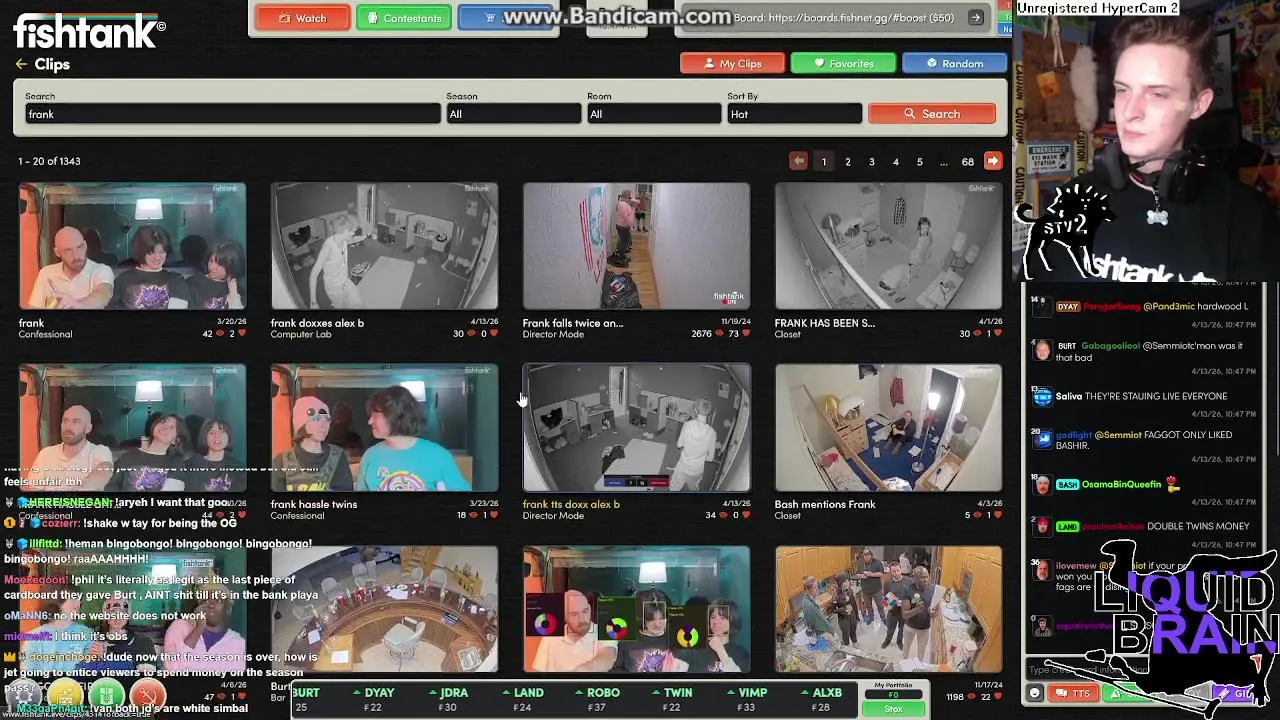Image resolution: width=1280 pixels, height=720 pixels.
Task: Click the "frank tts doxx alex b" title
Action: pos(571,504)
